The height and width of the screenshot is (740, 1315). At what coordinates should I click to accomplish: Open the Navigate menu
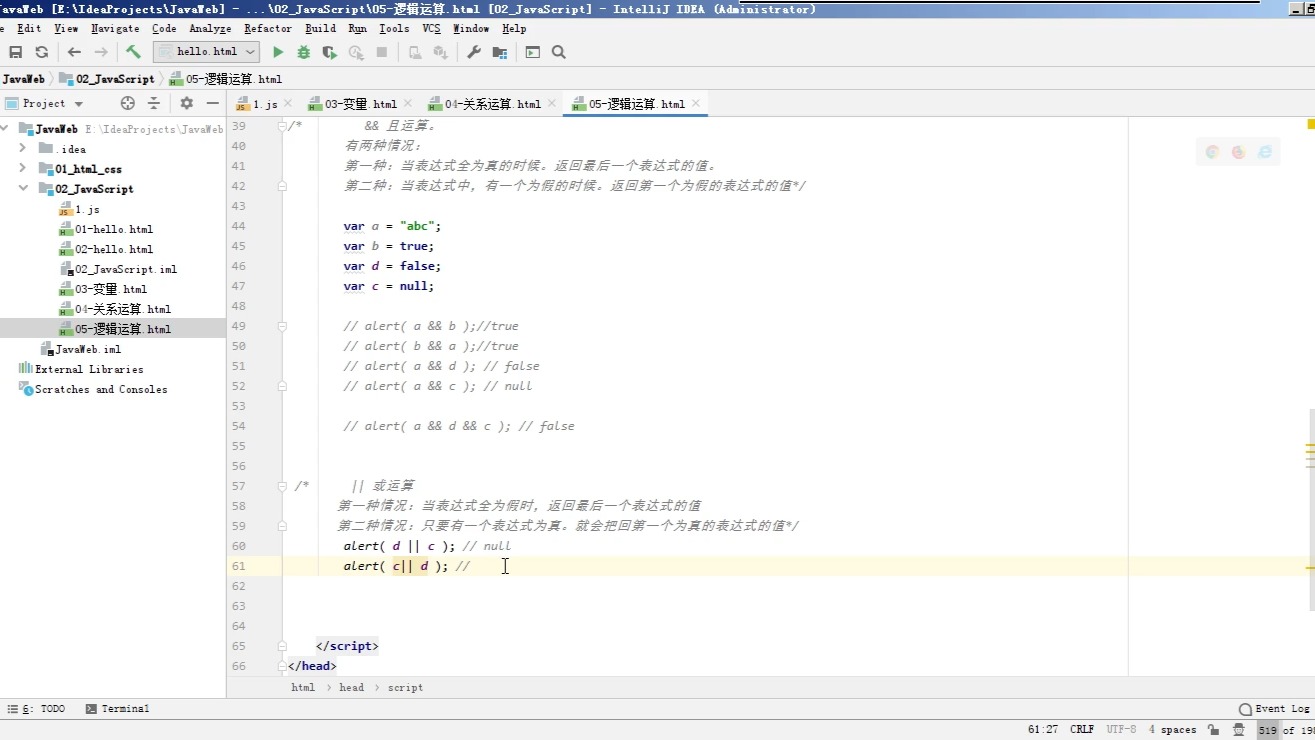pos(115,29)
